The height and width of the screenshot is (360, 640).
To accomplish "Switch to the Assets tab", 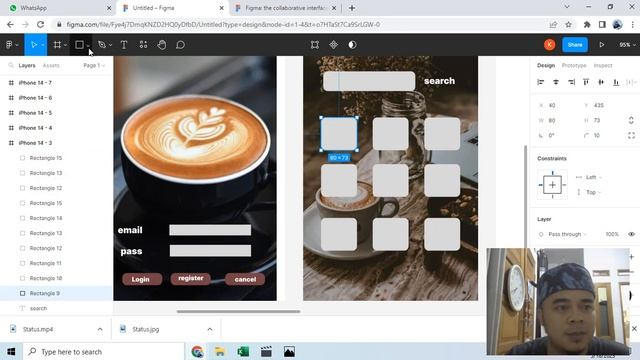I will [51, 65].
